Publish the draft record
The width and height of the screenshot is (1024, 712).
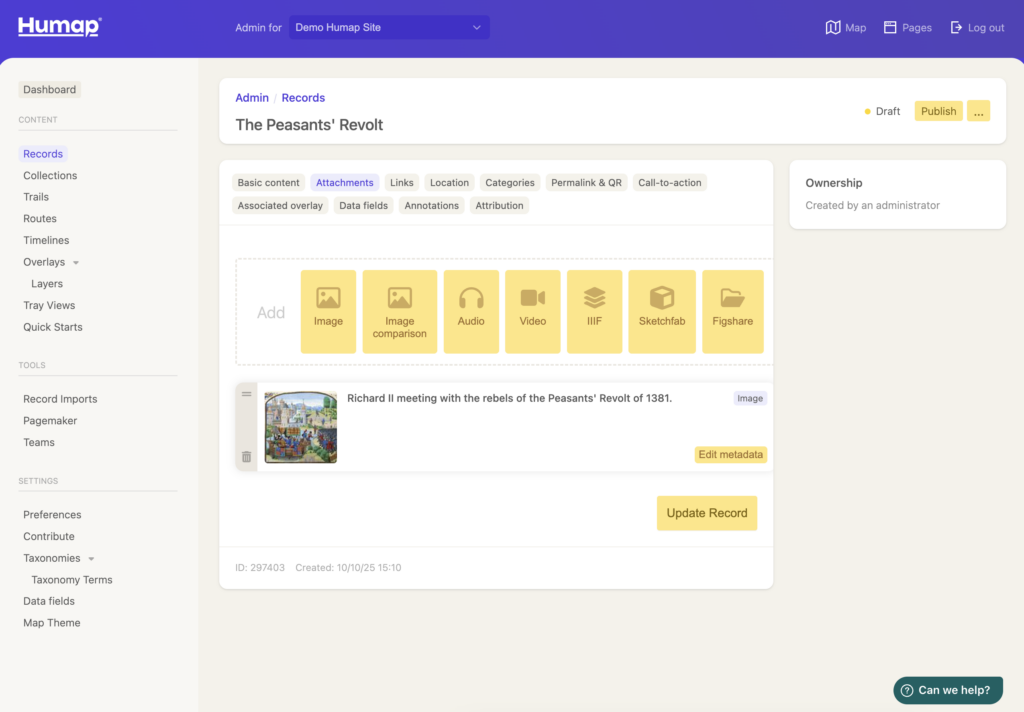point(938,111)
